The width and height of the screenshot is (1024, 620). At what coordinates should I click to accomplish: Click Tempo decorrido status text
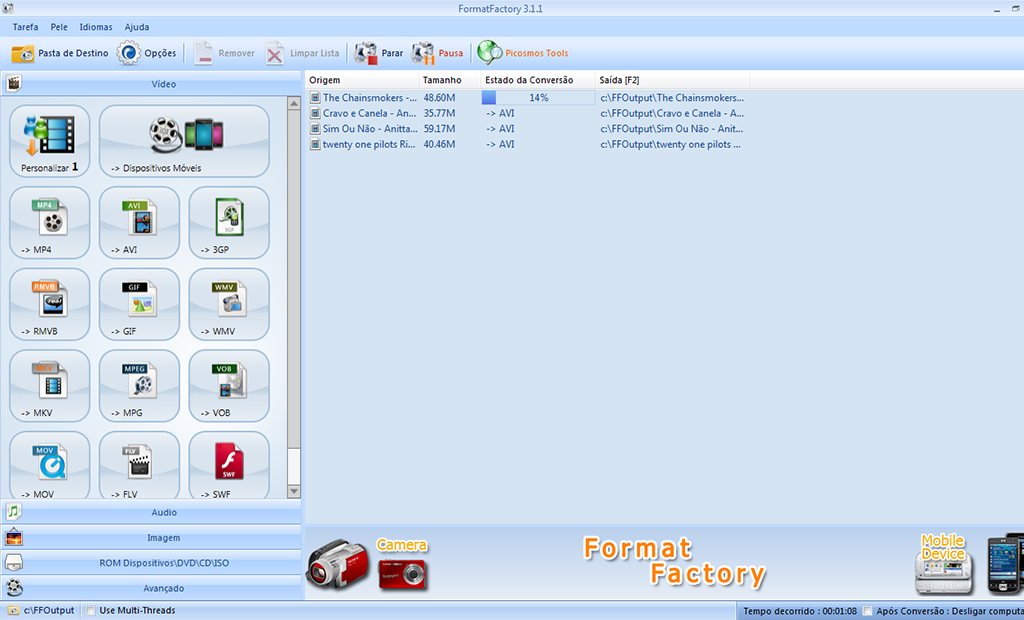click(800, 612)
